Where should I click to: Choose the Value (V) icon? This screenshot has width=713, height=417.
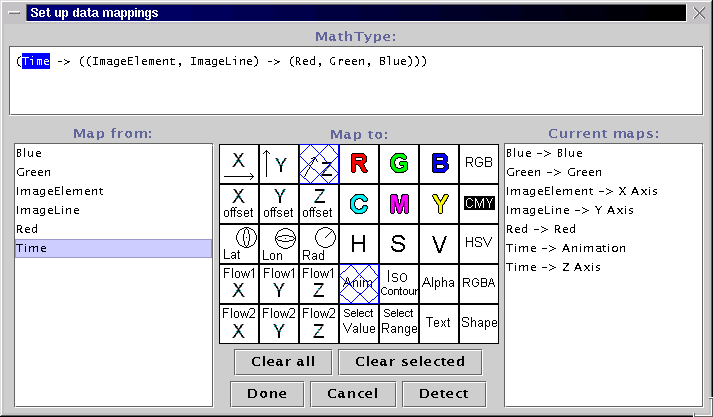(439, 244)
